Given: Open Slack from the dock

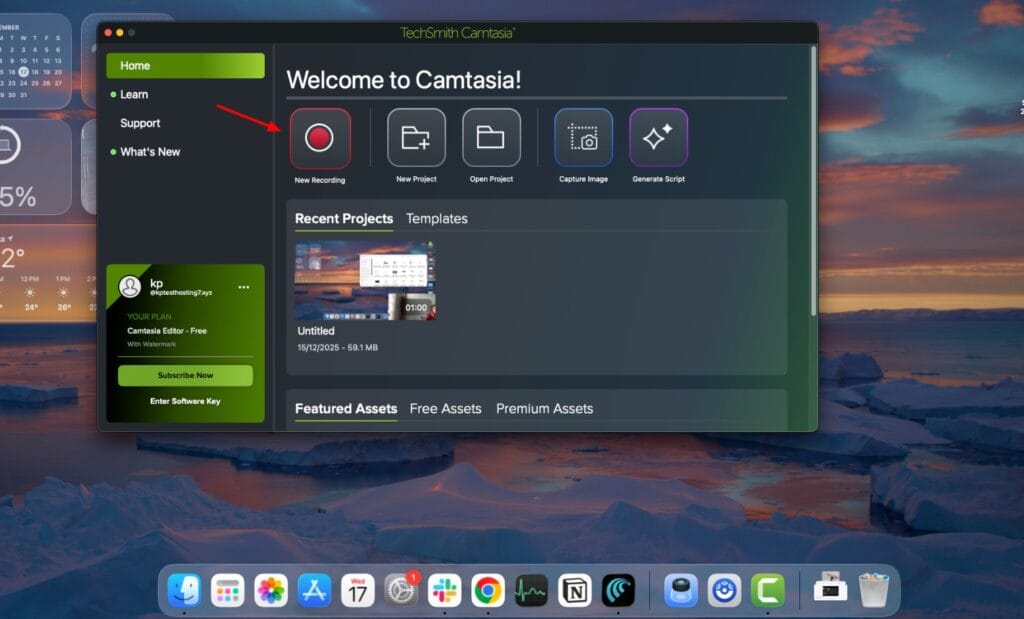Looking at the screenshot, I should tap(443, 590).
